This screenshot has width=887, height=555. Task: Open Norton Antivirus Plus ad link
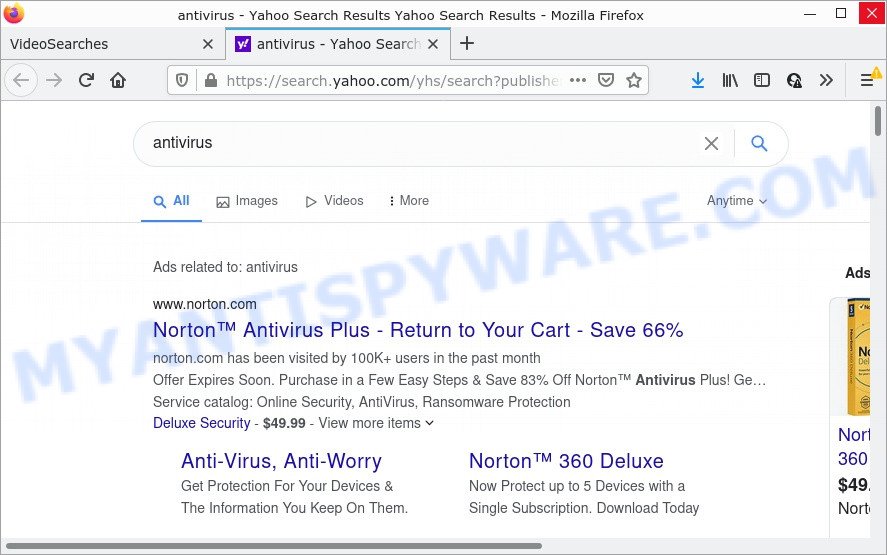point(418,330)
